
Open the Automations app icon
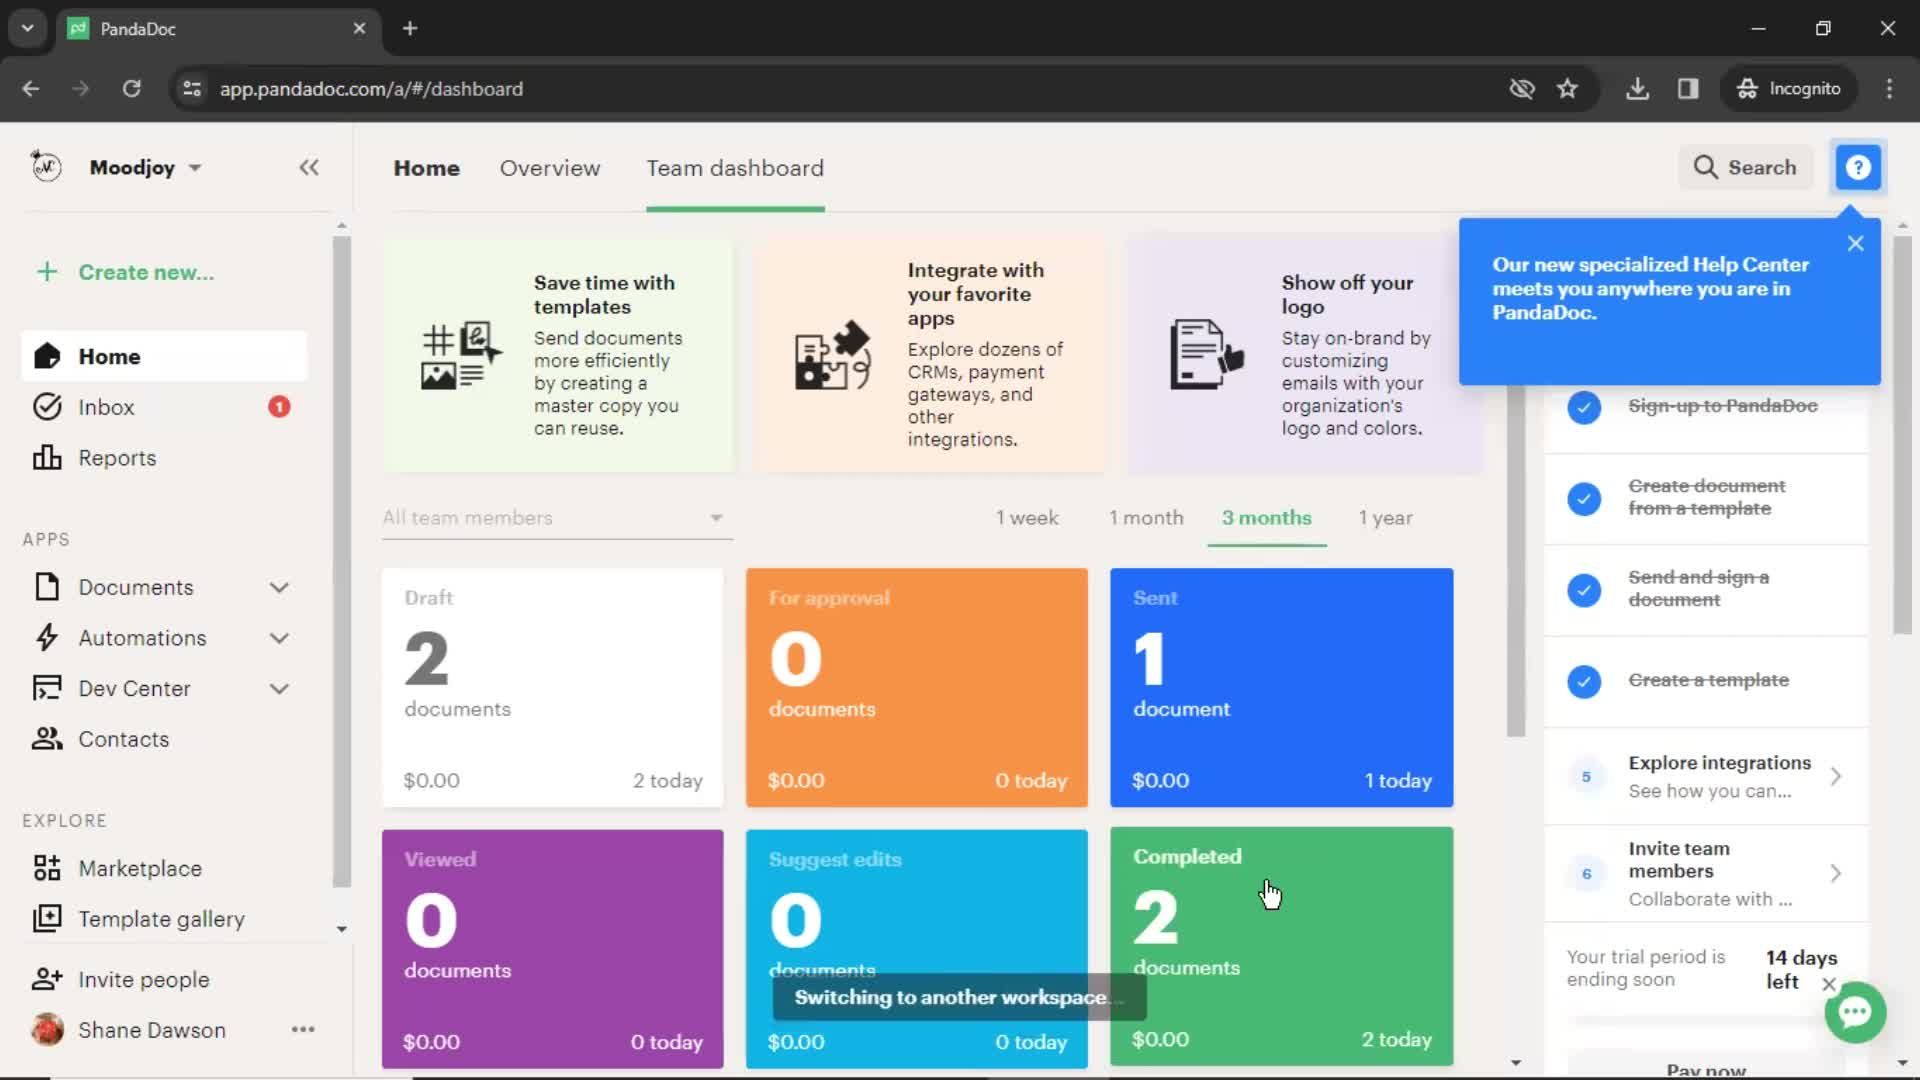44,637
